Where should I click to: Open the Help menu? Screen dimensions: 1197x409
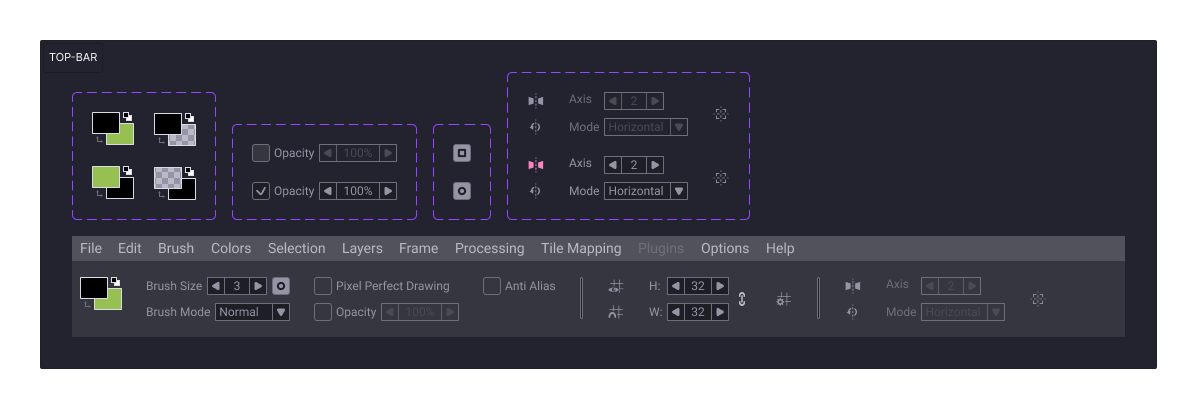[780, 248]
